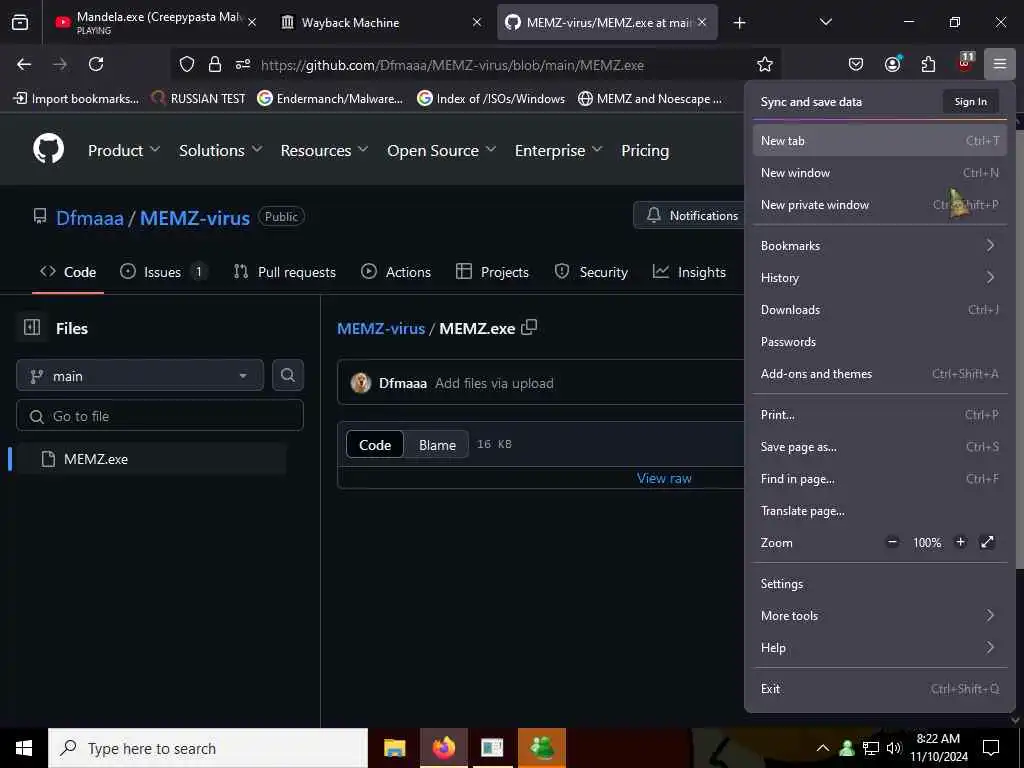The height and width of the screenshot is (768, 1024).
Task: Open the History submenu
Action: (x=879, y=278)
